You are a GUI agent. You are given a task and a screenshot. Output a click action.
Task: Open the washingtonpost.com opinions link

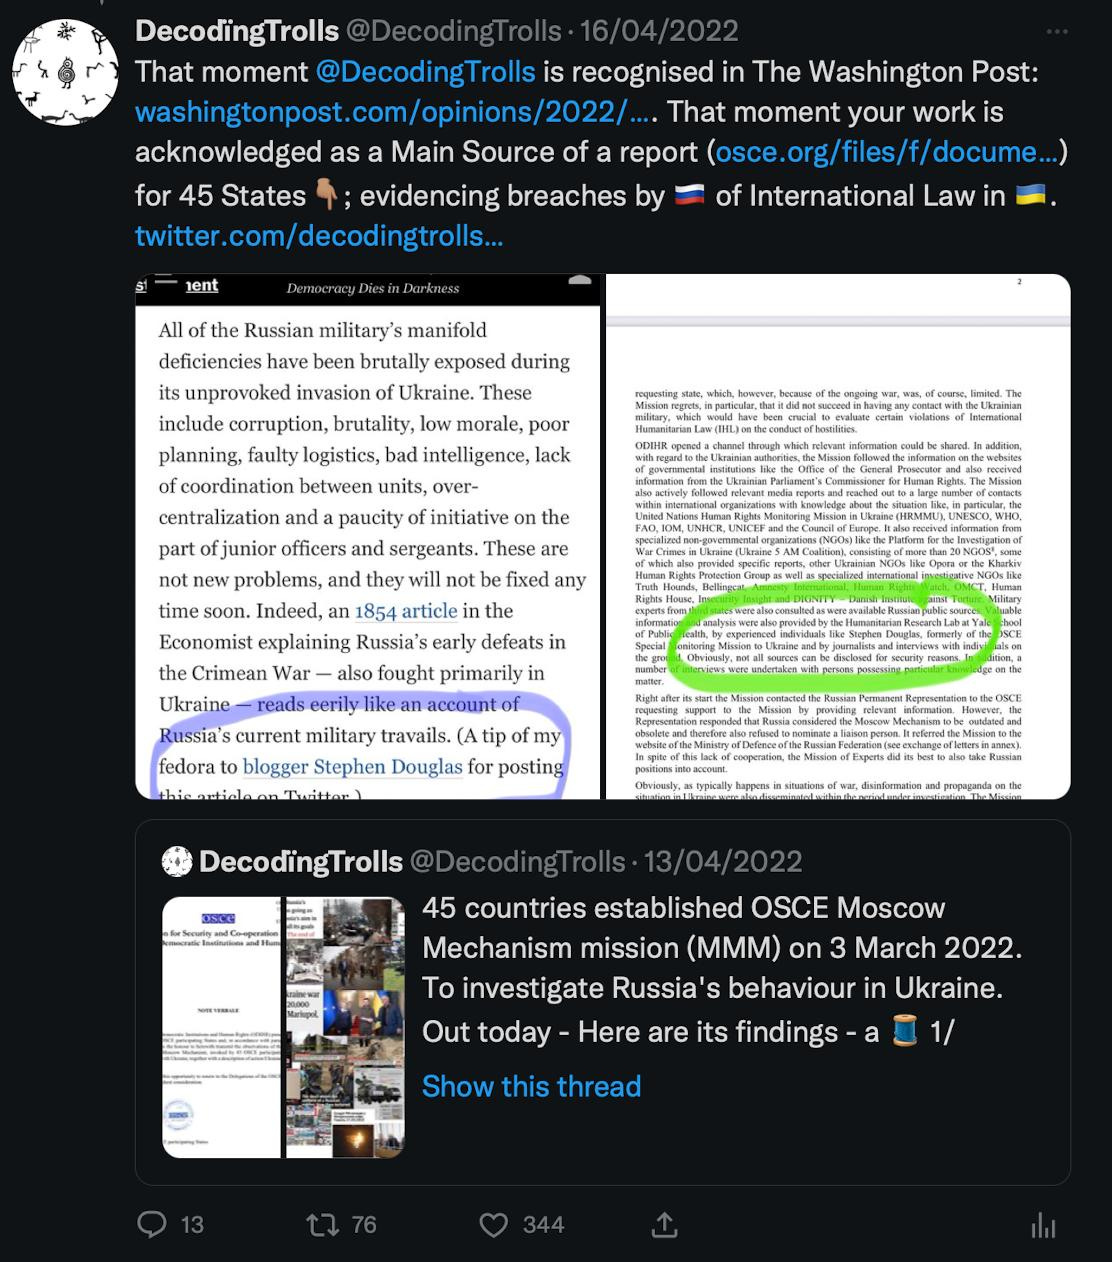(x=393, y=112)
